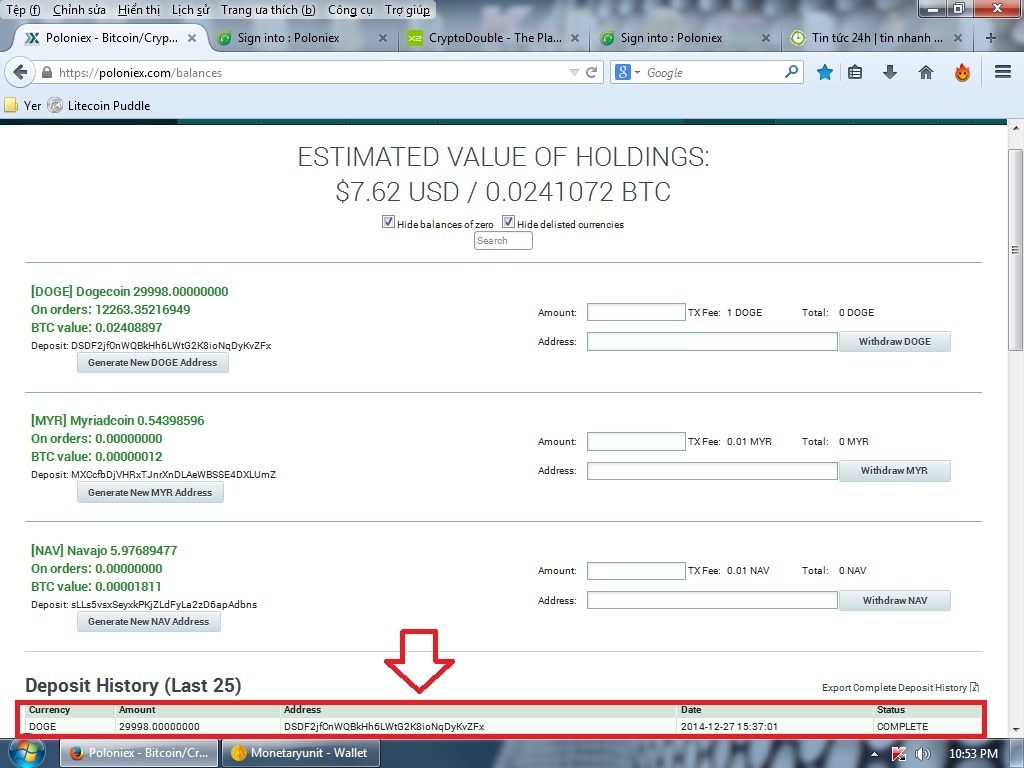Open Poloniex Firefox taskbar item

(x=140, y=753)
